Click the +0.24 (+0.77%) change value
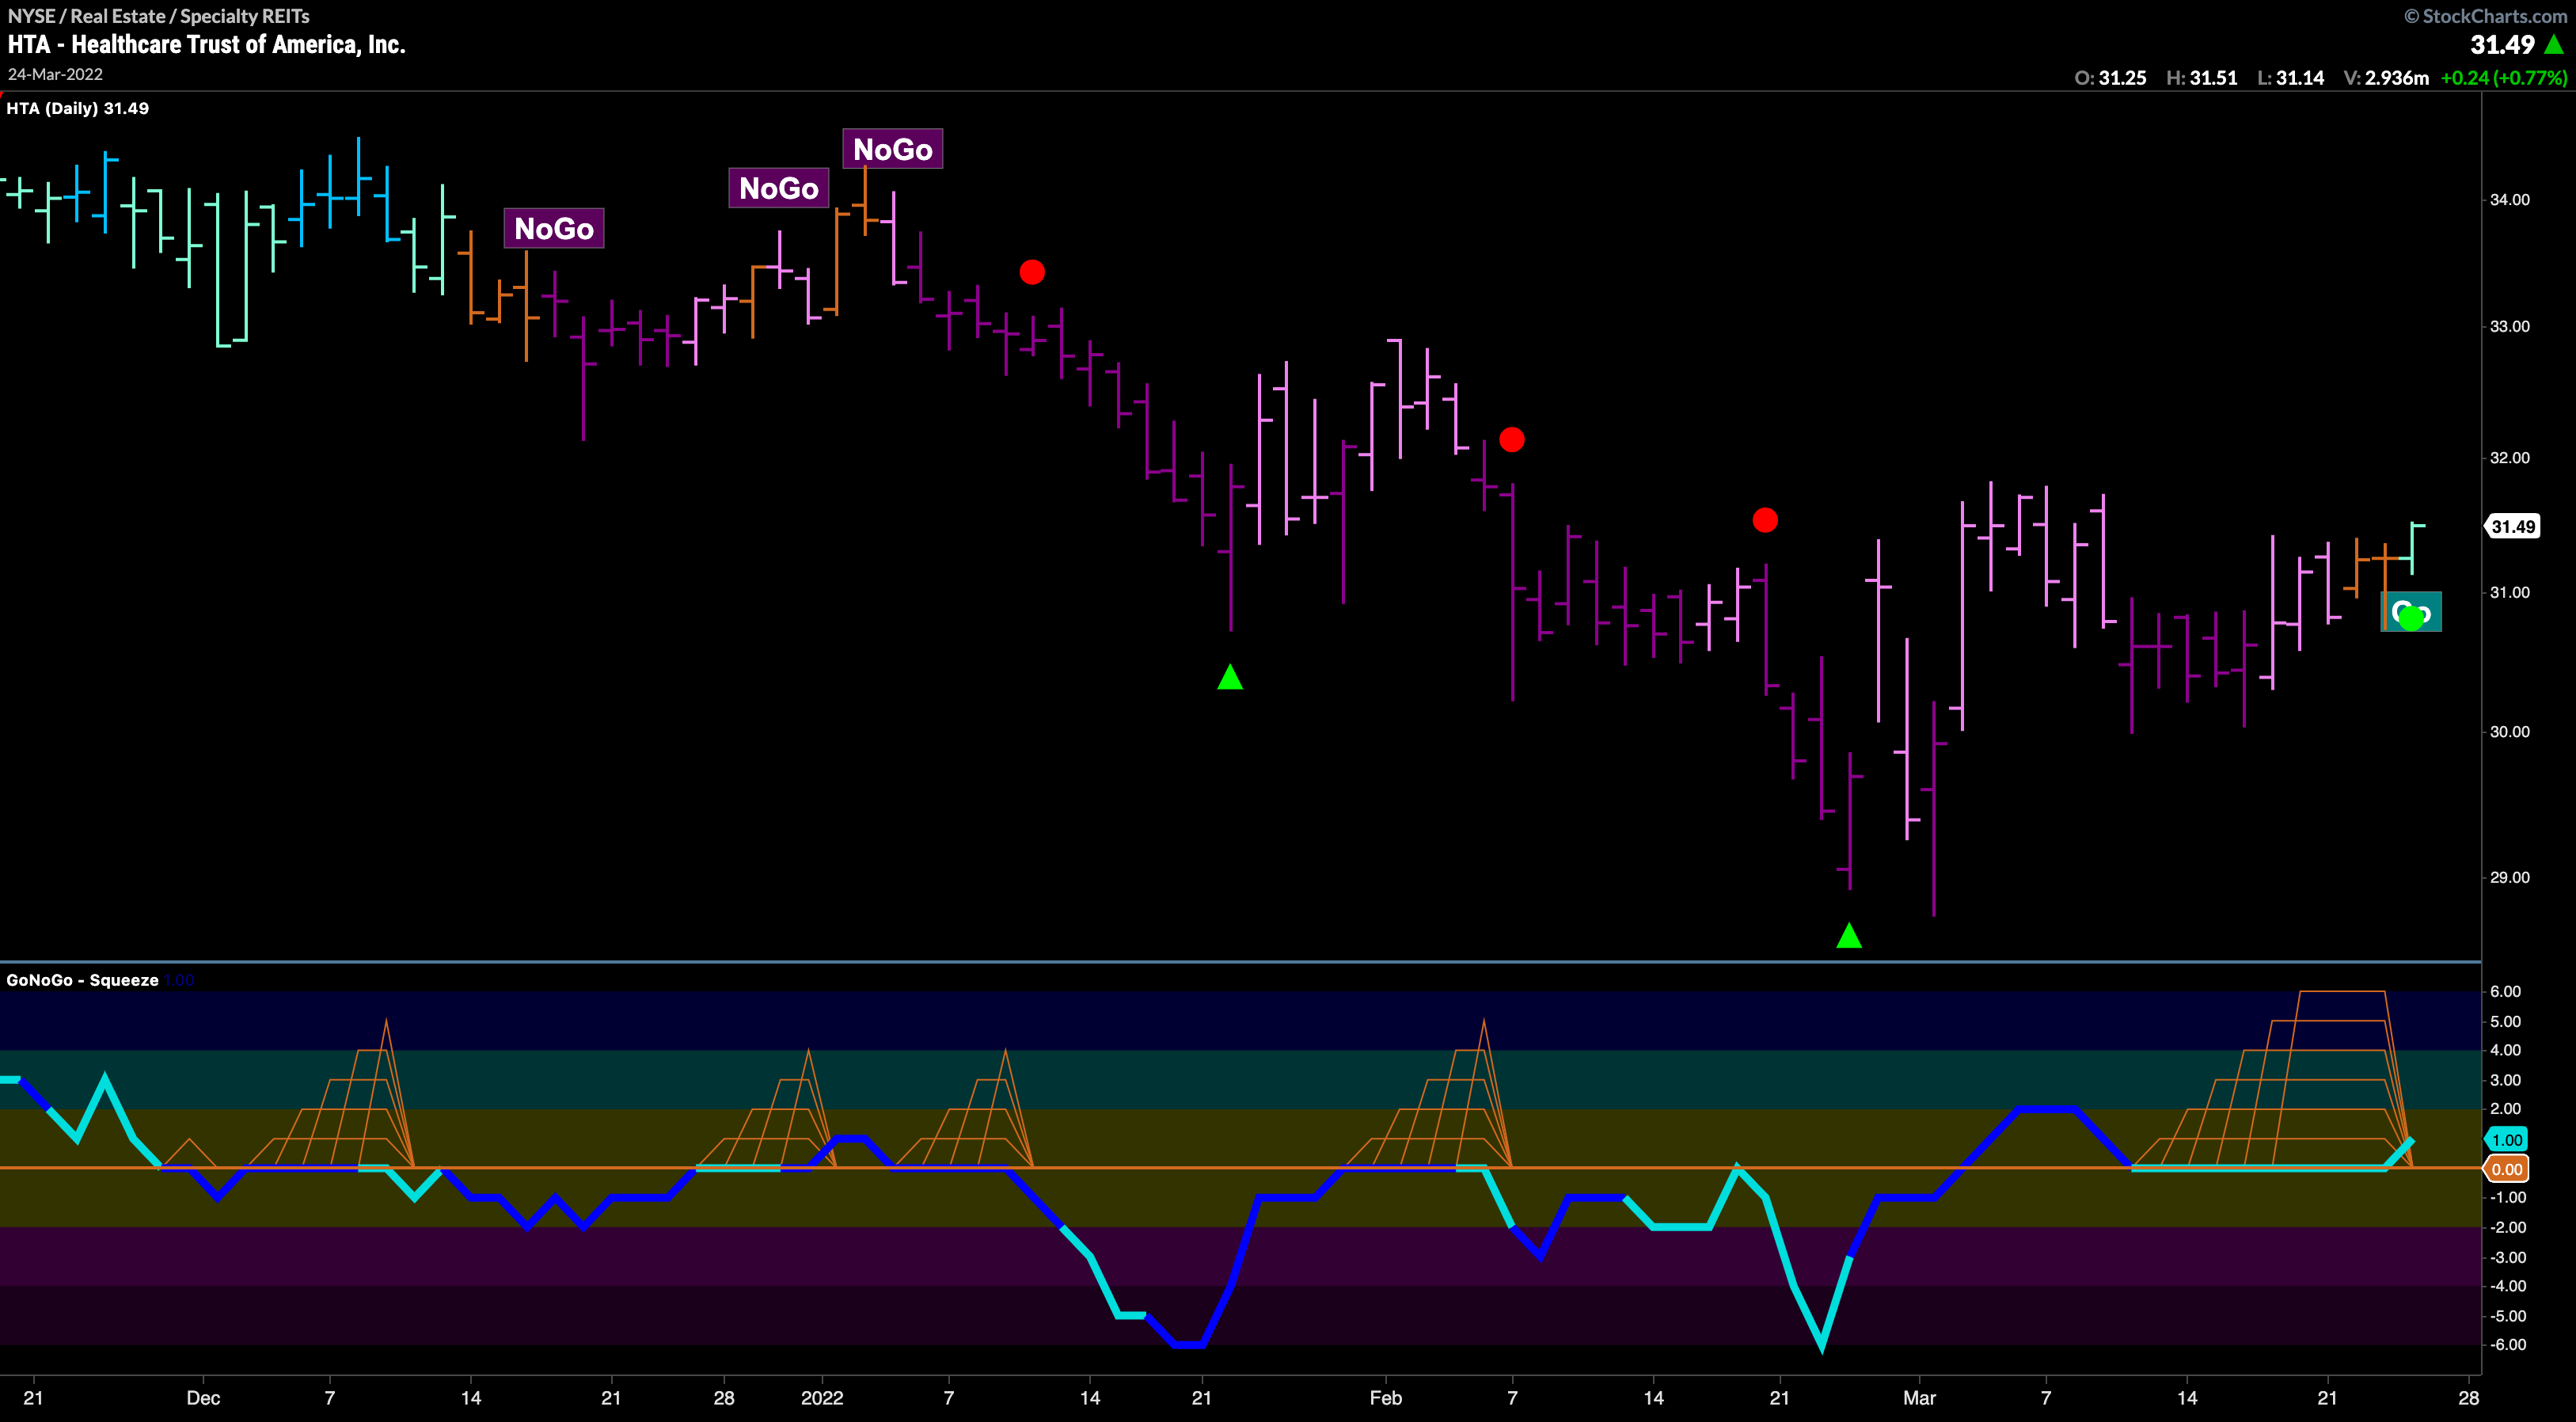 pyautogui.click(x=2504, y=78)
